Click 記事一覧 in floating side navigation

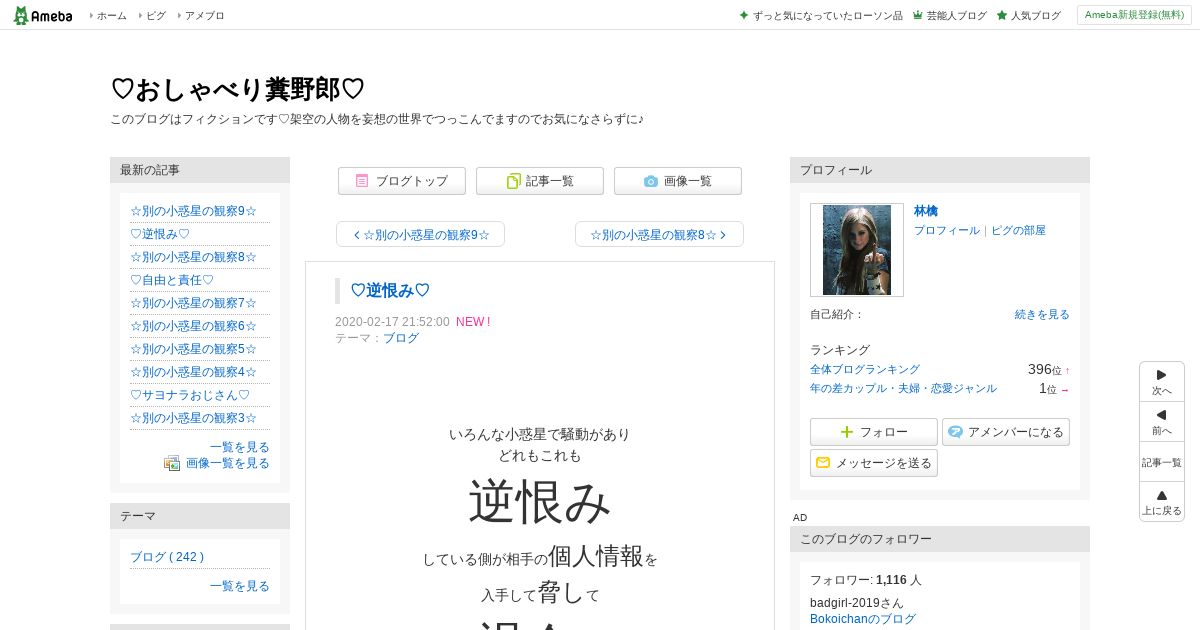tap(1162, 462)
